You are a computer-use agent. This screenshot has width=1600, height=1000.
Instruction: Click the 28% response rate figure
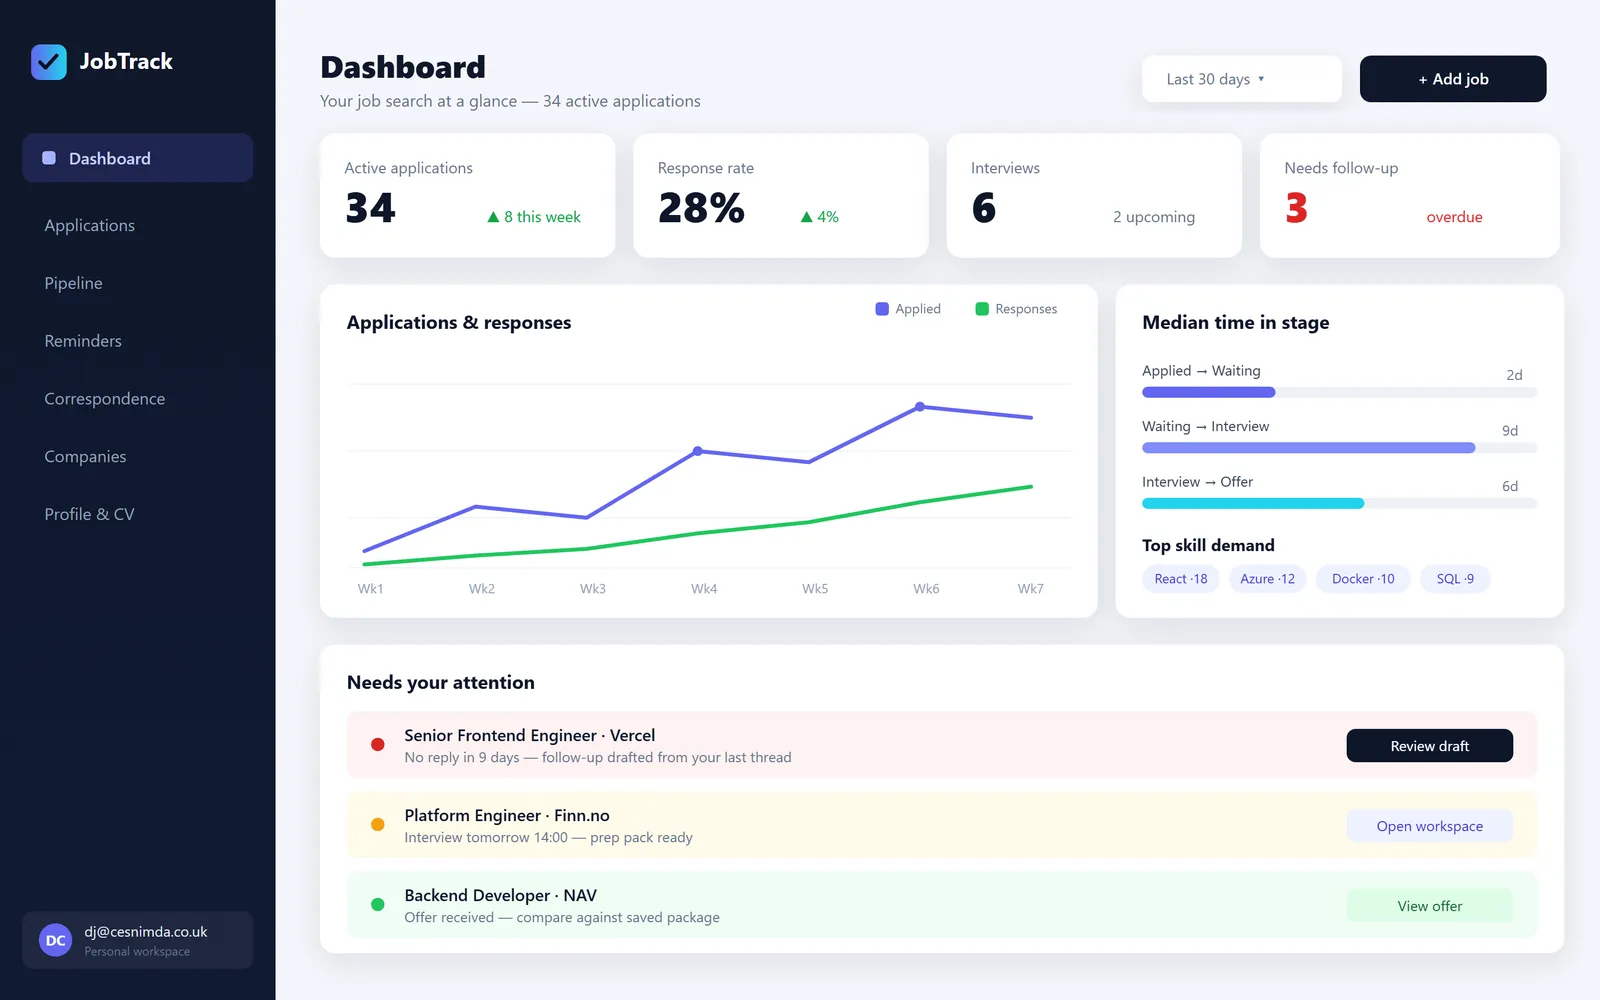701,208
